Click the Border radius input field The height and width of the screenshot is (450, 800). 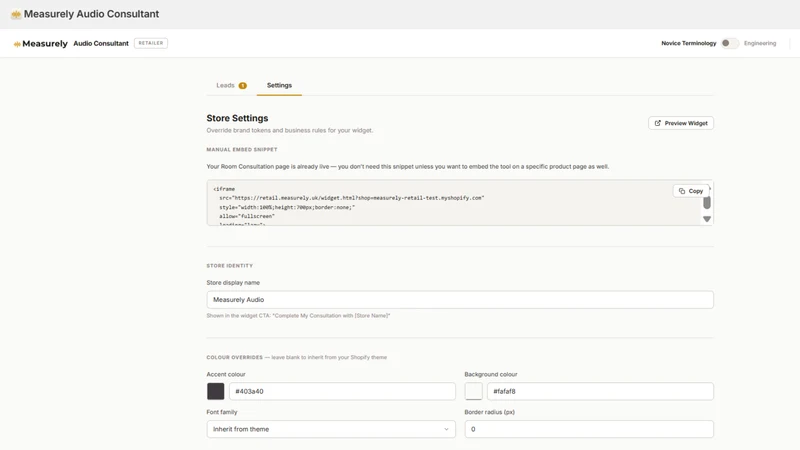click(x=589, y=429)
